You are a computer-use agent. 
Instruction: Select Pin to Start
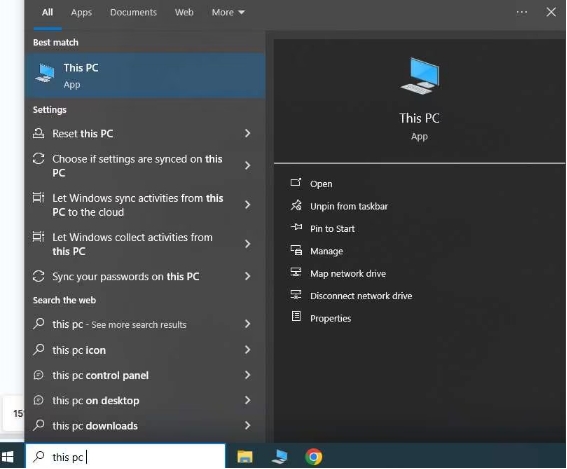point(332,229)
